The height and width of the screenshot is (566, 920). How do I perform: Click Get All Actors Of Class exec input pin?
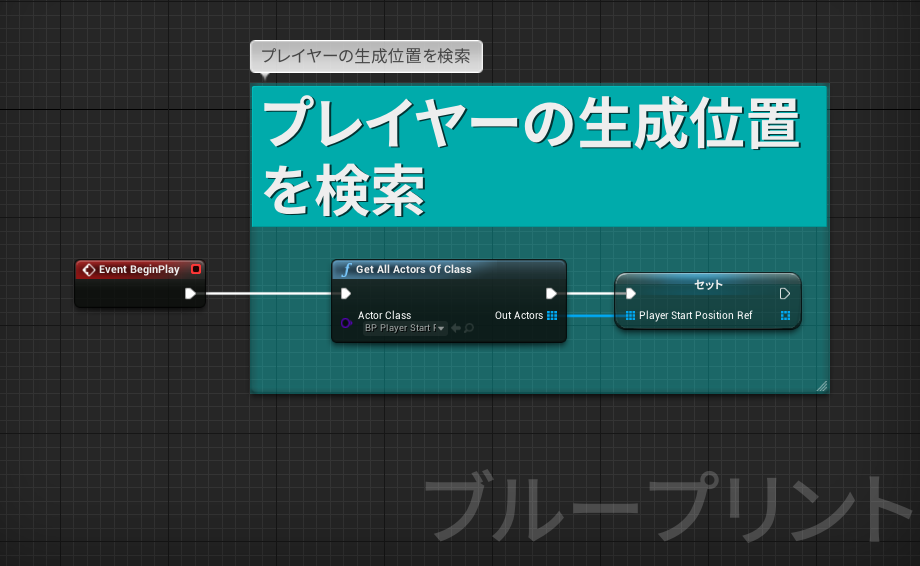(x=346, y=293)
